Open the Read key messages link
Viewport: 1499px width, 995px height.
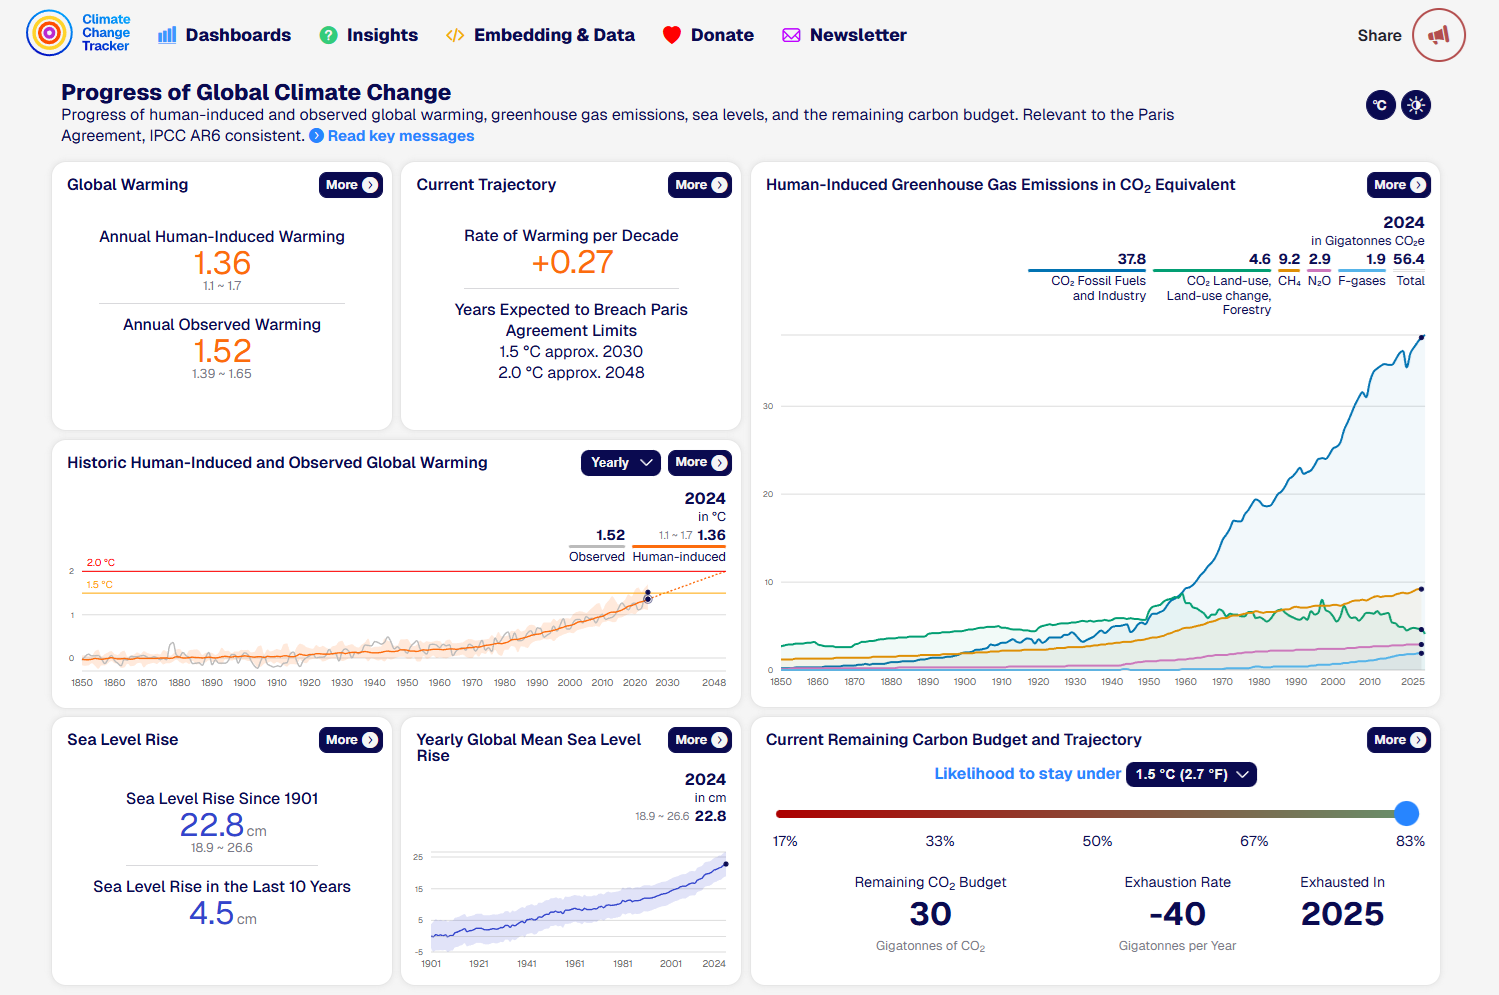(400, 136)
